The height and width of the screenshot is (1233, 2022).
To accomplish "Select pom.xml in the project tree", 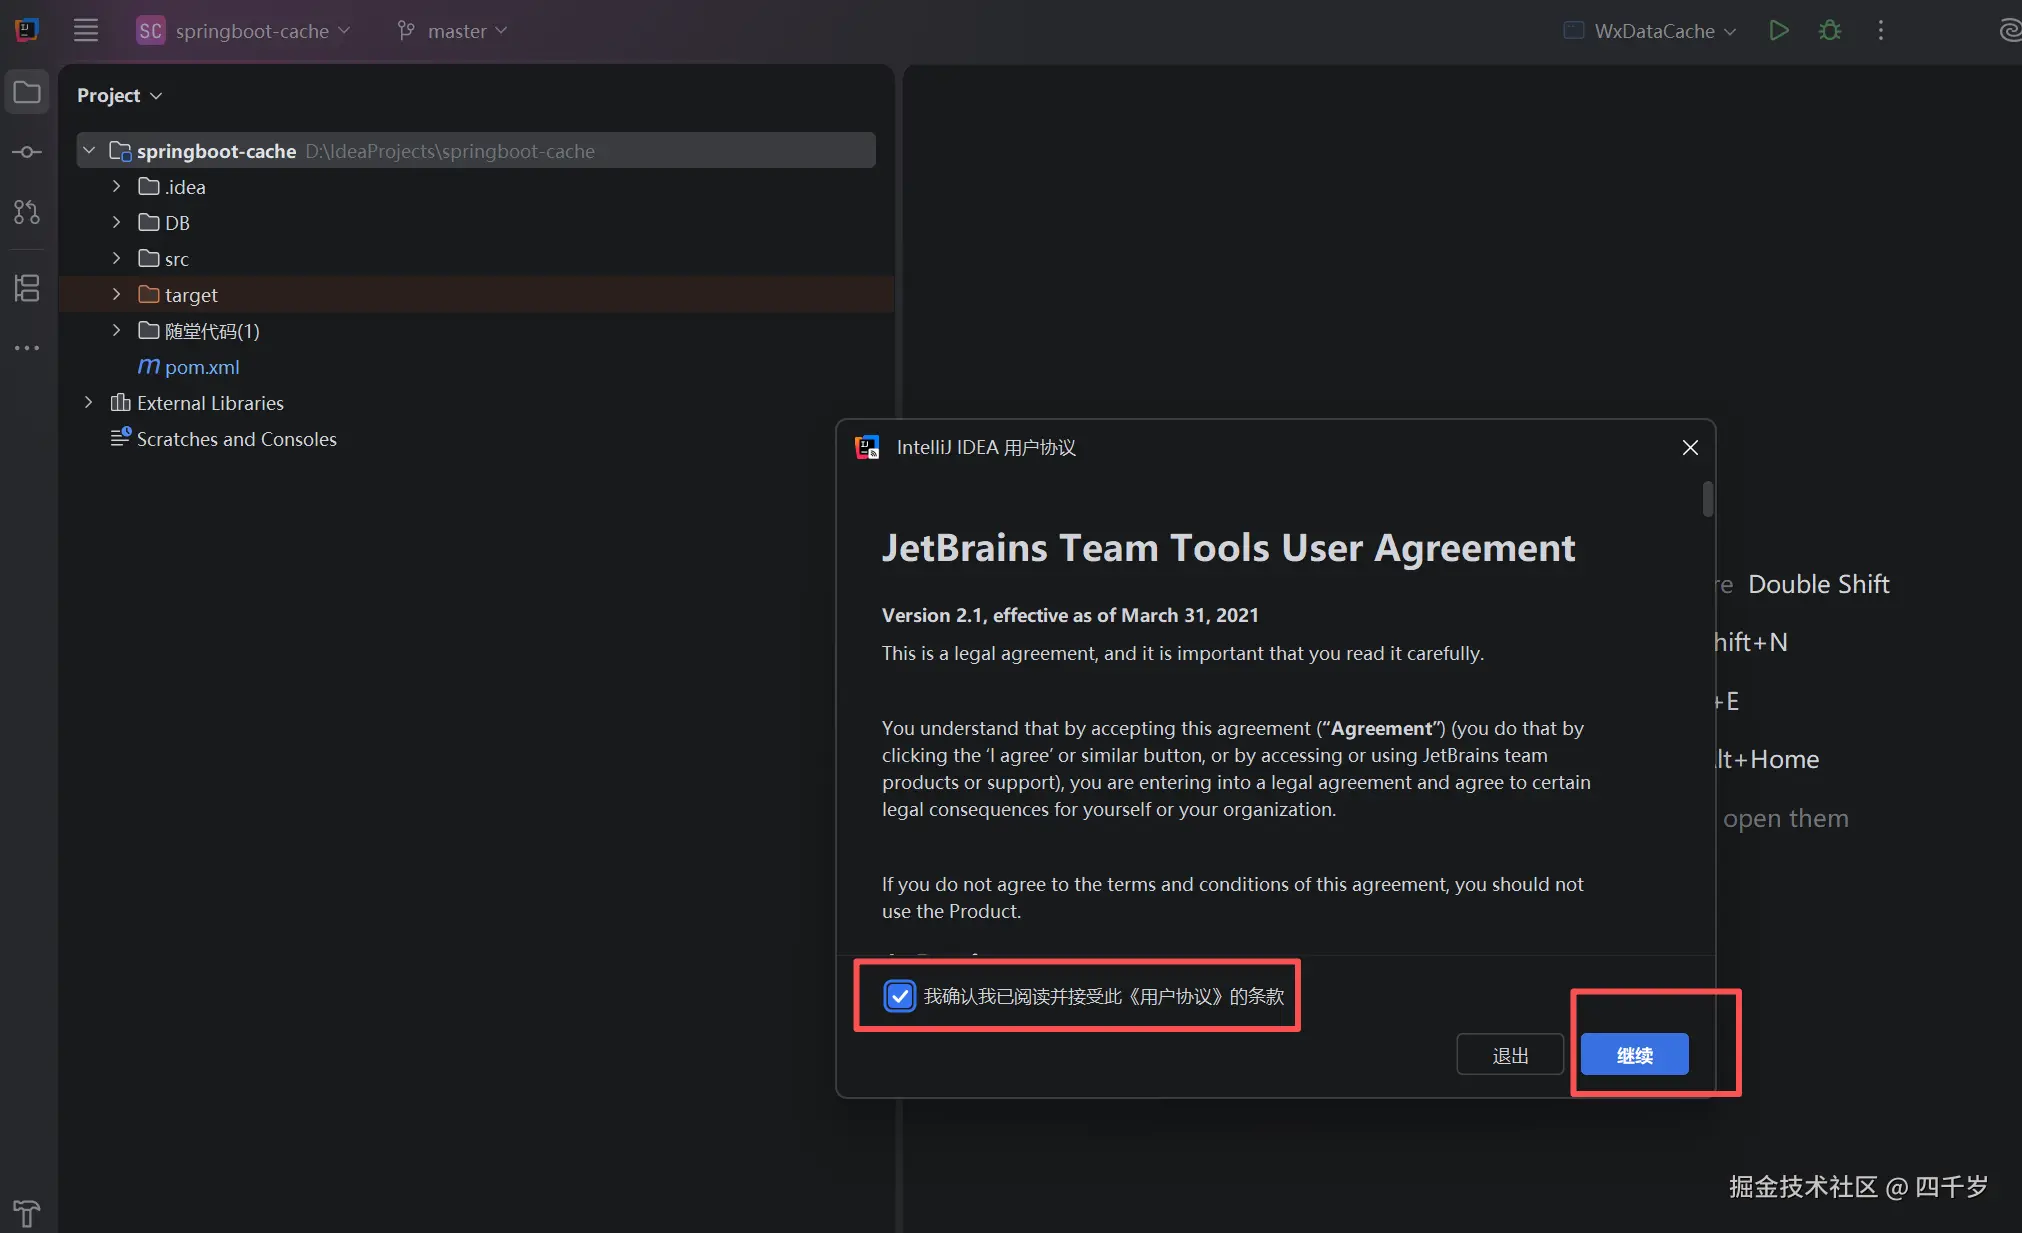I will (201, 367).
